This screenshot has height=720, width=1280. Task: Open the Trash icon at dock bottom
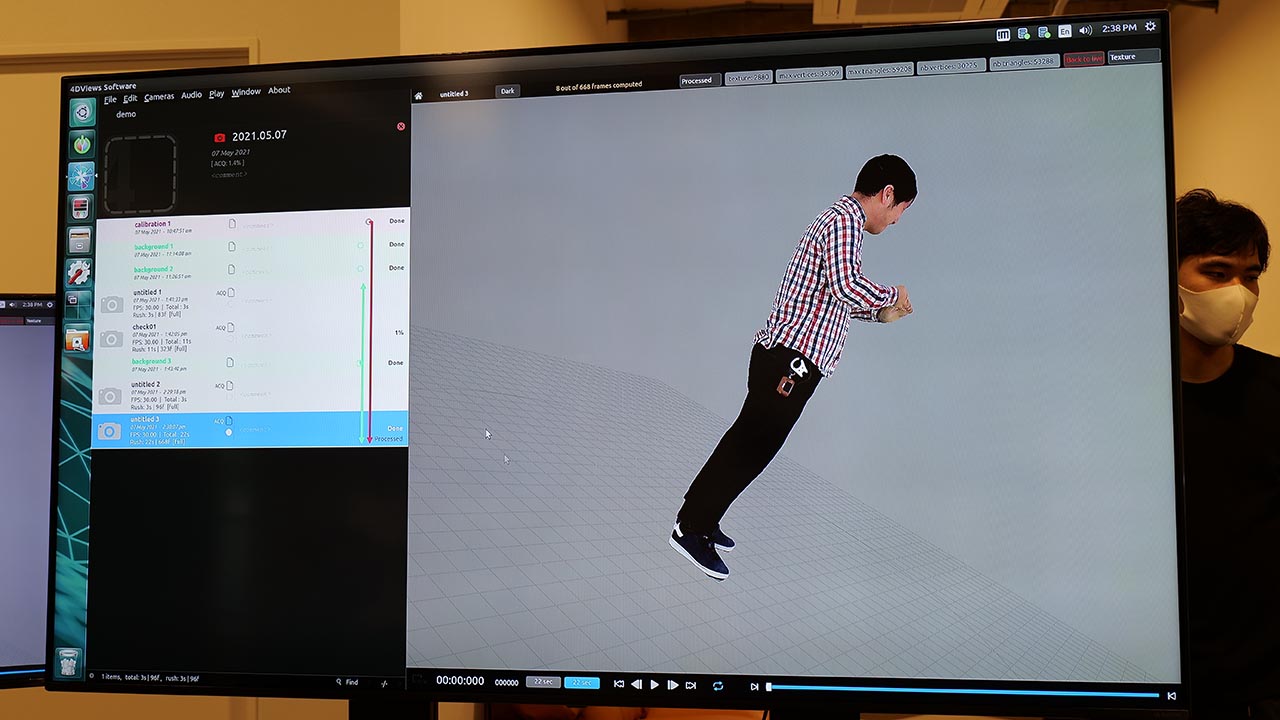pyautogui.click(x=68, y=663)
